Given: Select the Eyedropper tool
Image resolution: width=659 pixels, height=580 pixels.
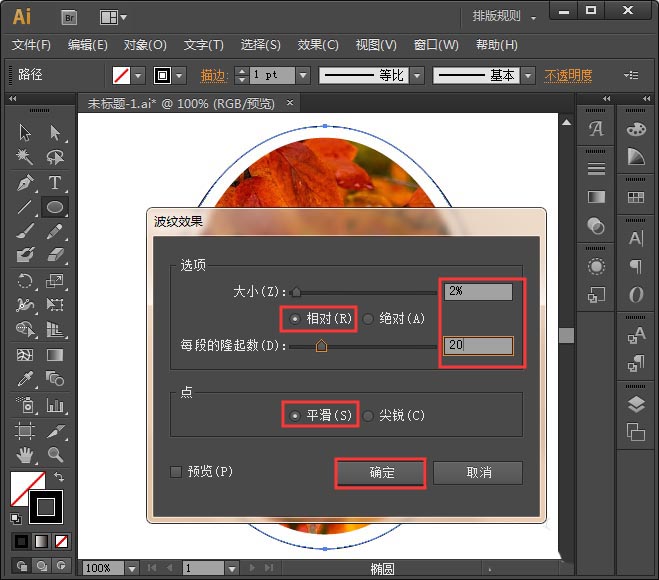Looking at the screenshot, I should [x=25, y=379].
